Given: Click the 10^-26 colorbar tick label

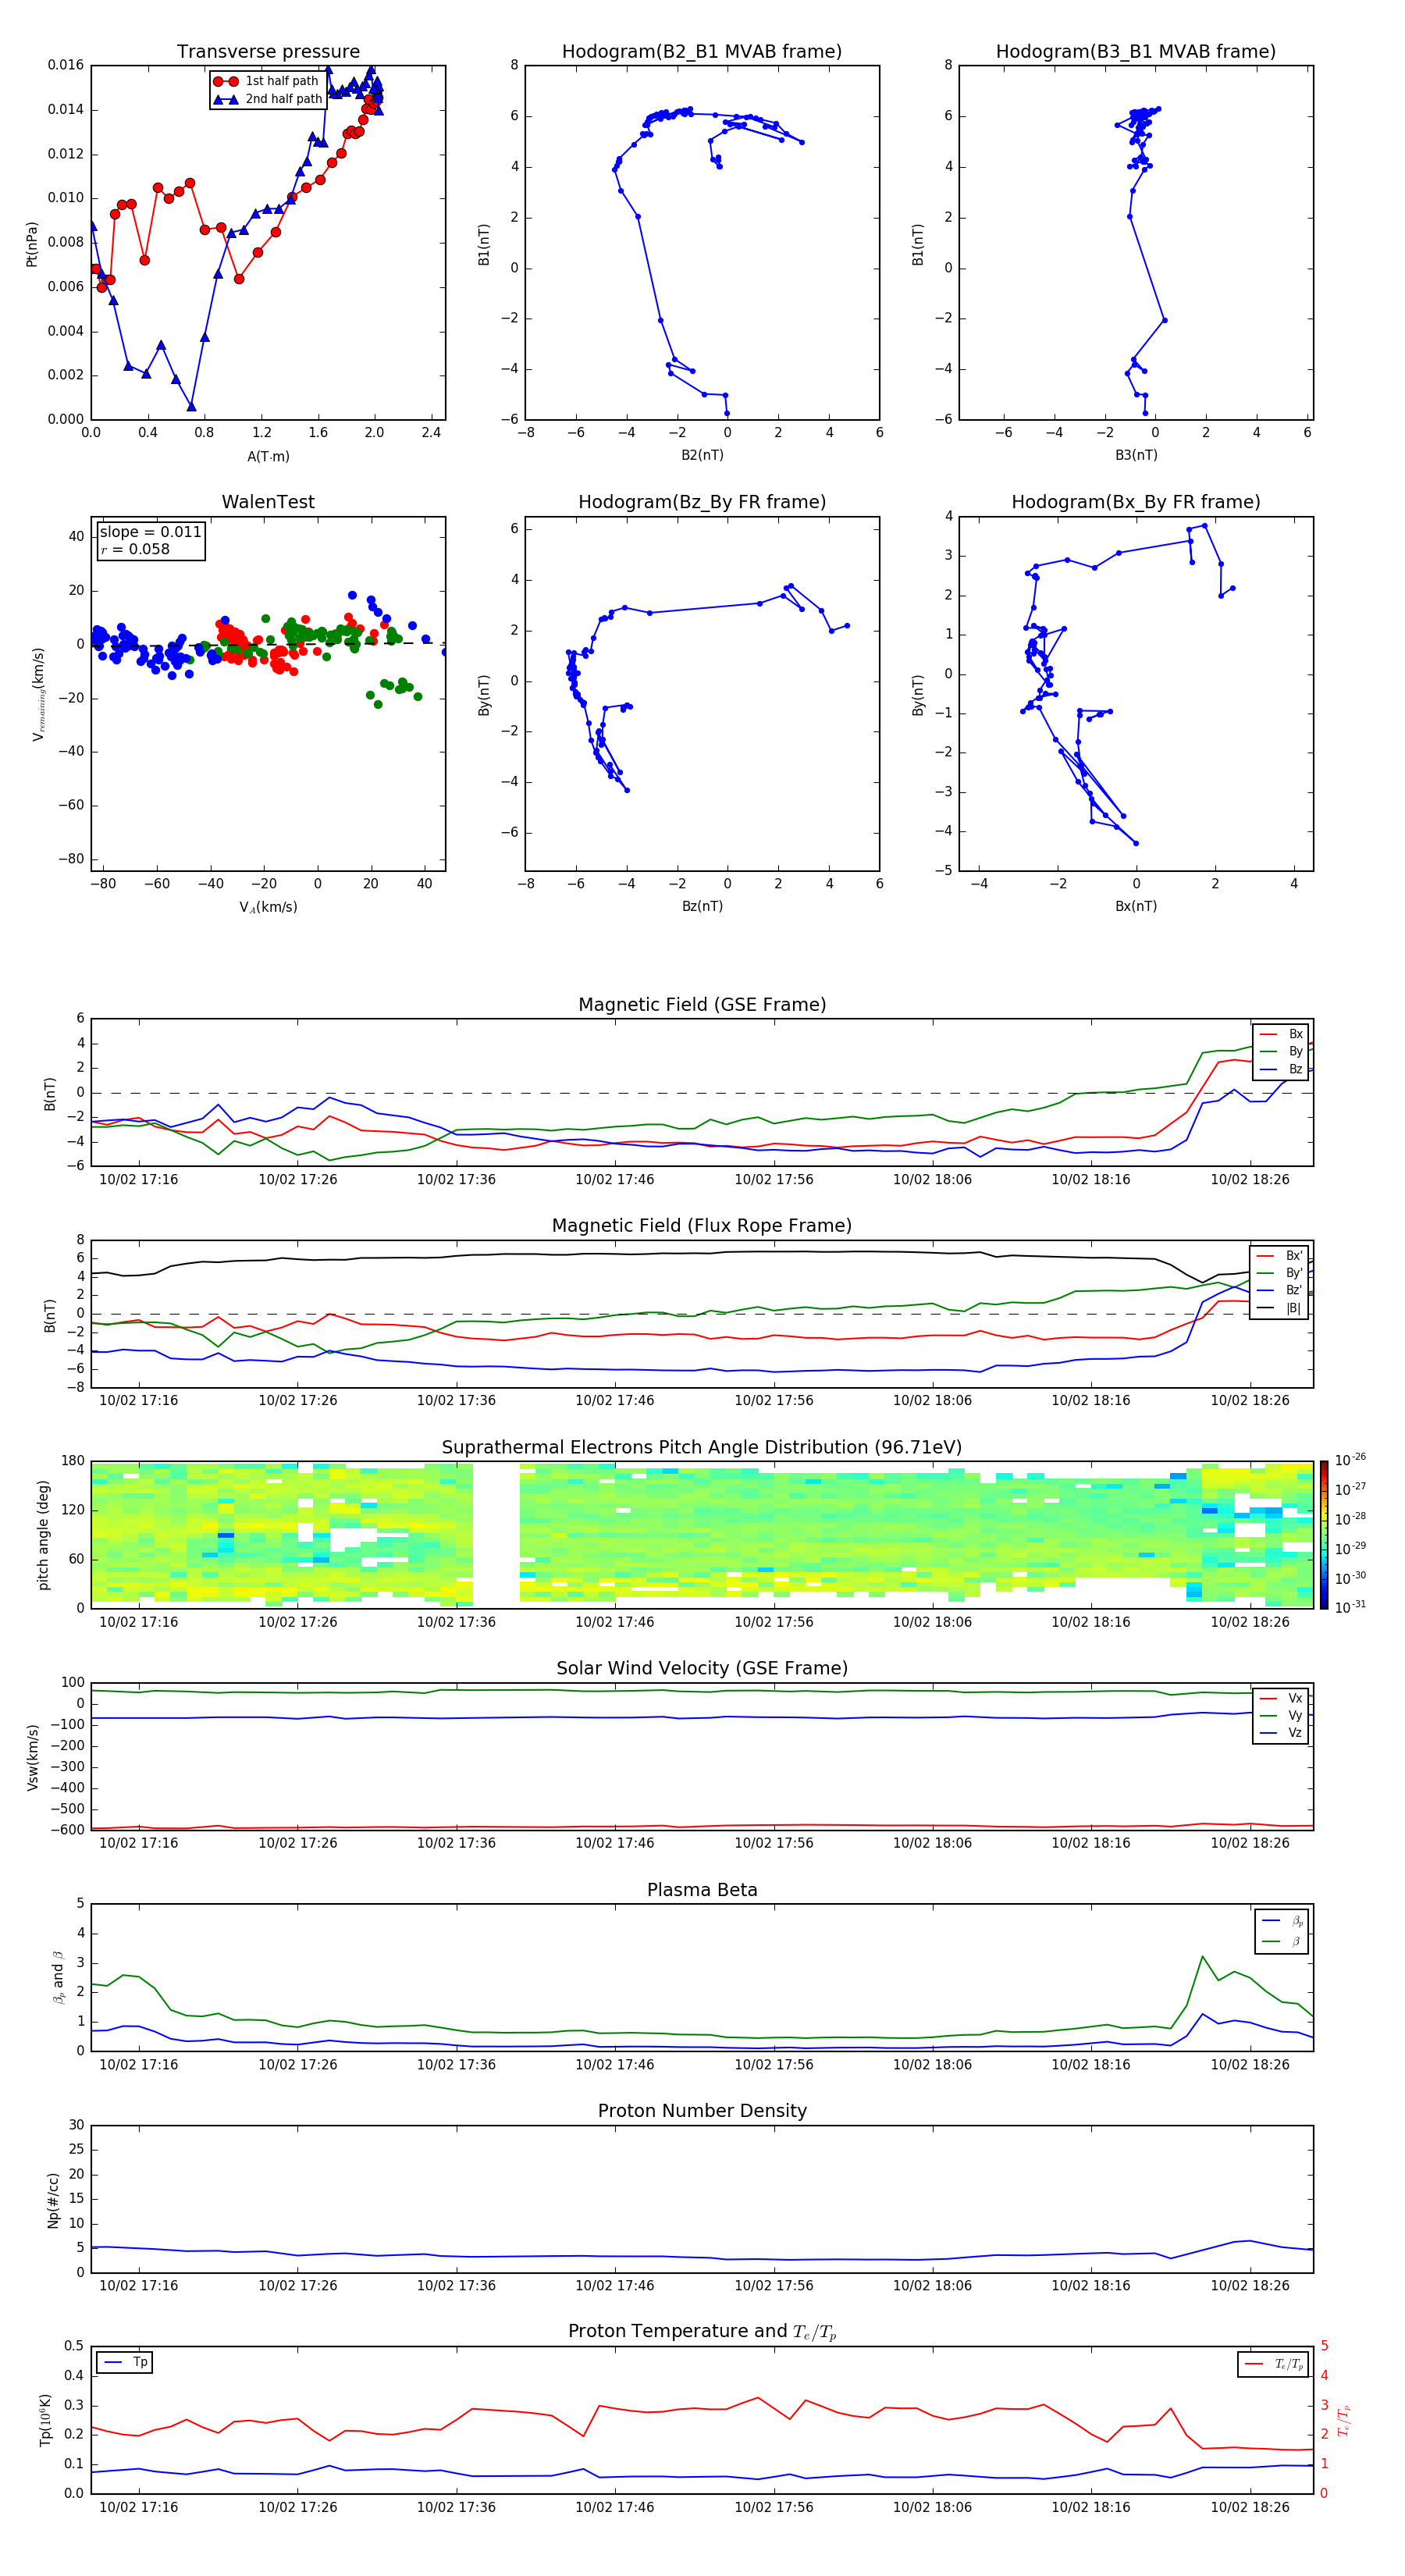Looking at the screenshot, I should pos(1350,1459).
